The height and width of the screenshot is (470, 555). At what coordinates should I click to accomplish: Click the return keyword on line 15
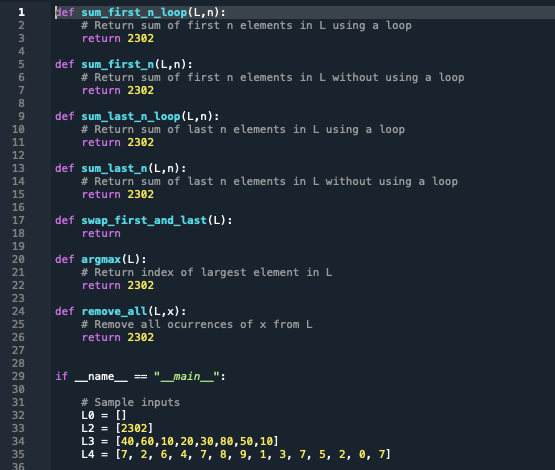point(101,194)
